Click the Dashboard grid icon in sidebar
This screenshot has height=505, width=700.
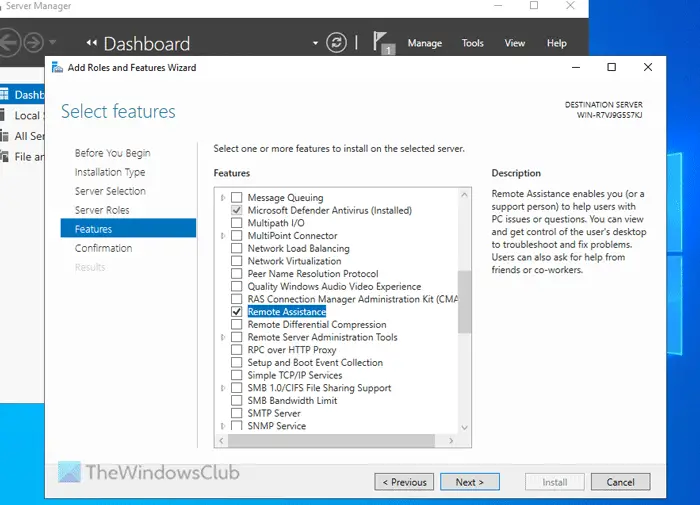click(x=4, y=95)
